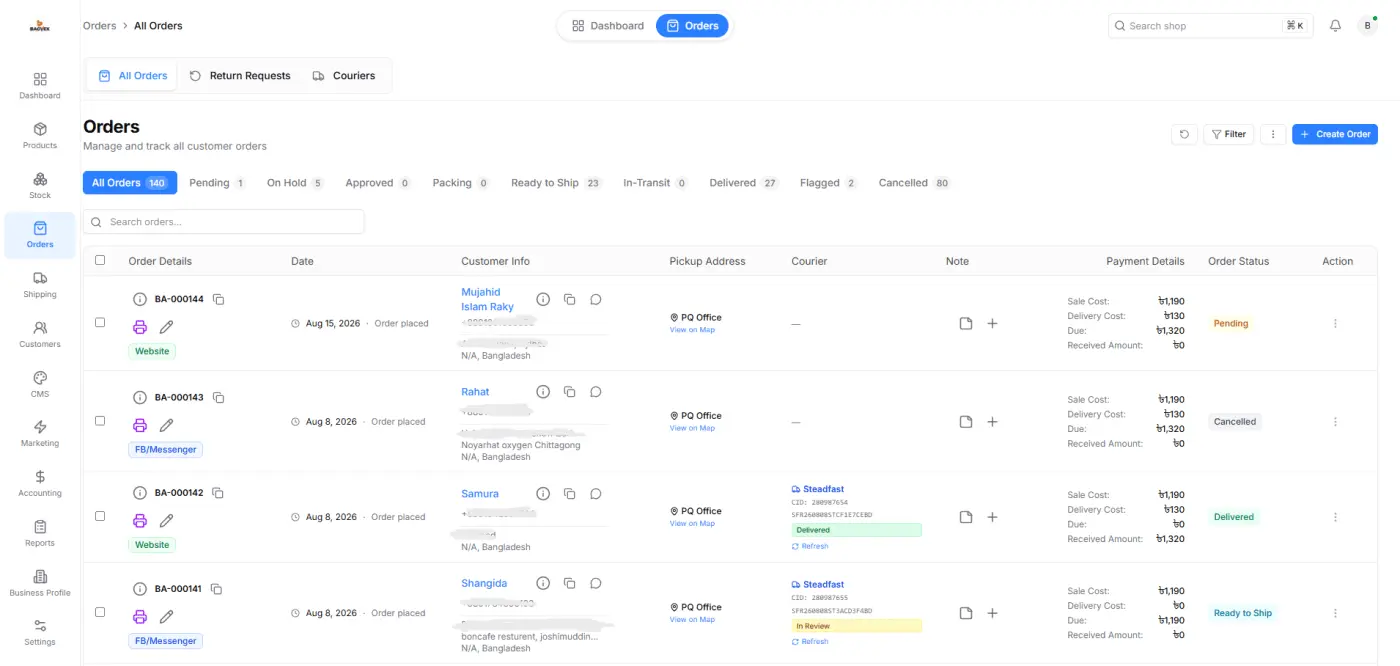This screenshot has width=1400, height=666.
Task: Open Reports in the sidebar
Action: [x=40, y=533]
